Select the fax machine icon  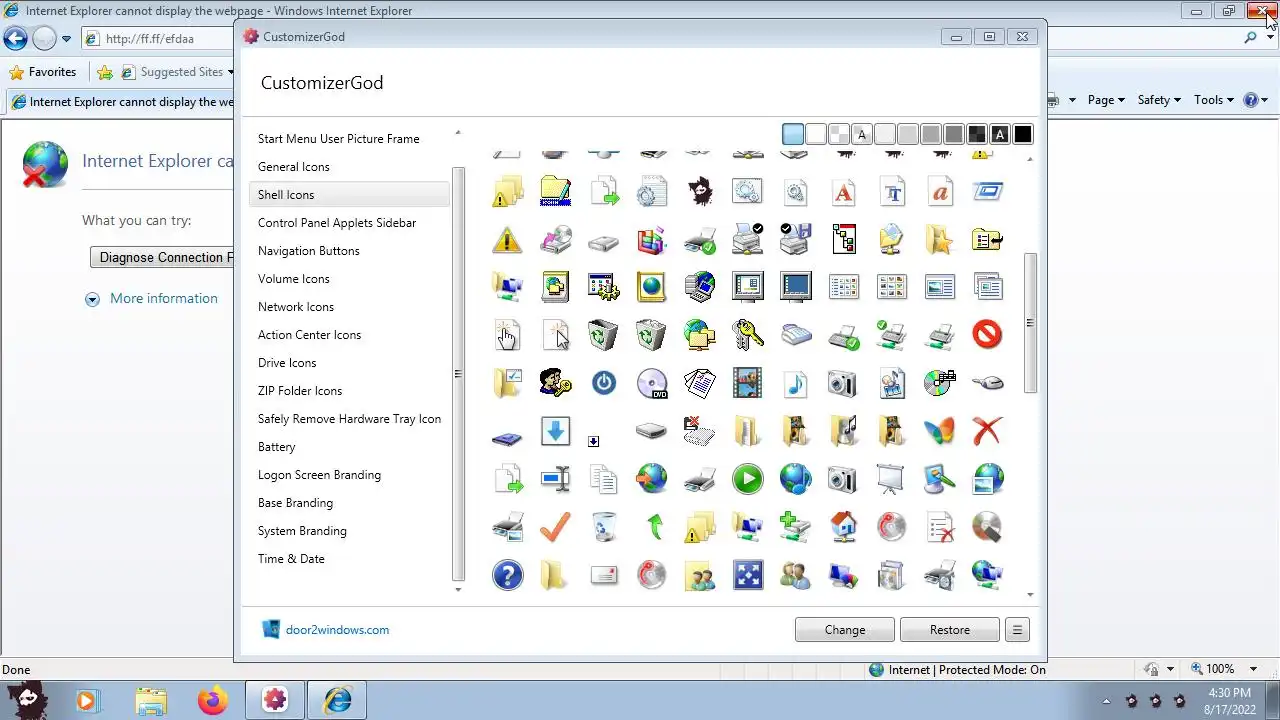tap(795, 335)
